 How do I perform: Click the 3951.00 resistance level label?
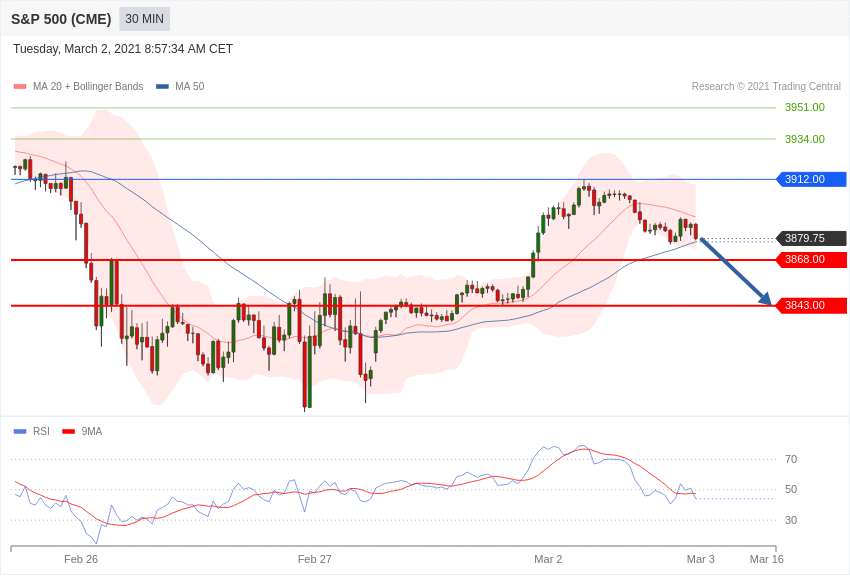(x=804, y=107)
